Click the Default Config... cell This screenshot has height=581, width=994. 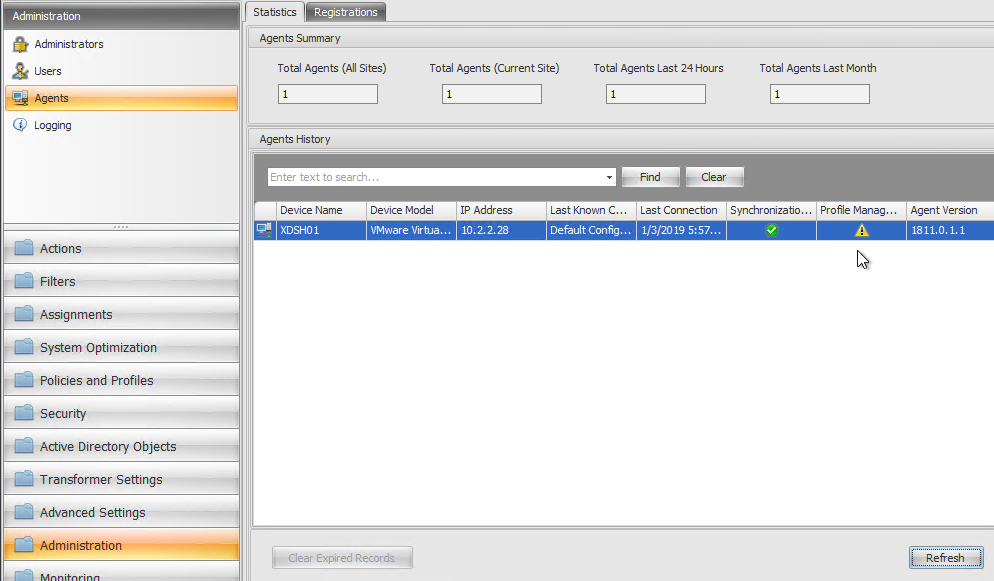[x=591, y=230]
